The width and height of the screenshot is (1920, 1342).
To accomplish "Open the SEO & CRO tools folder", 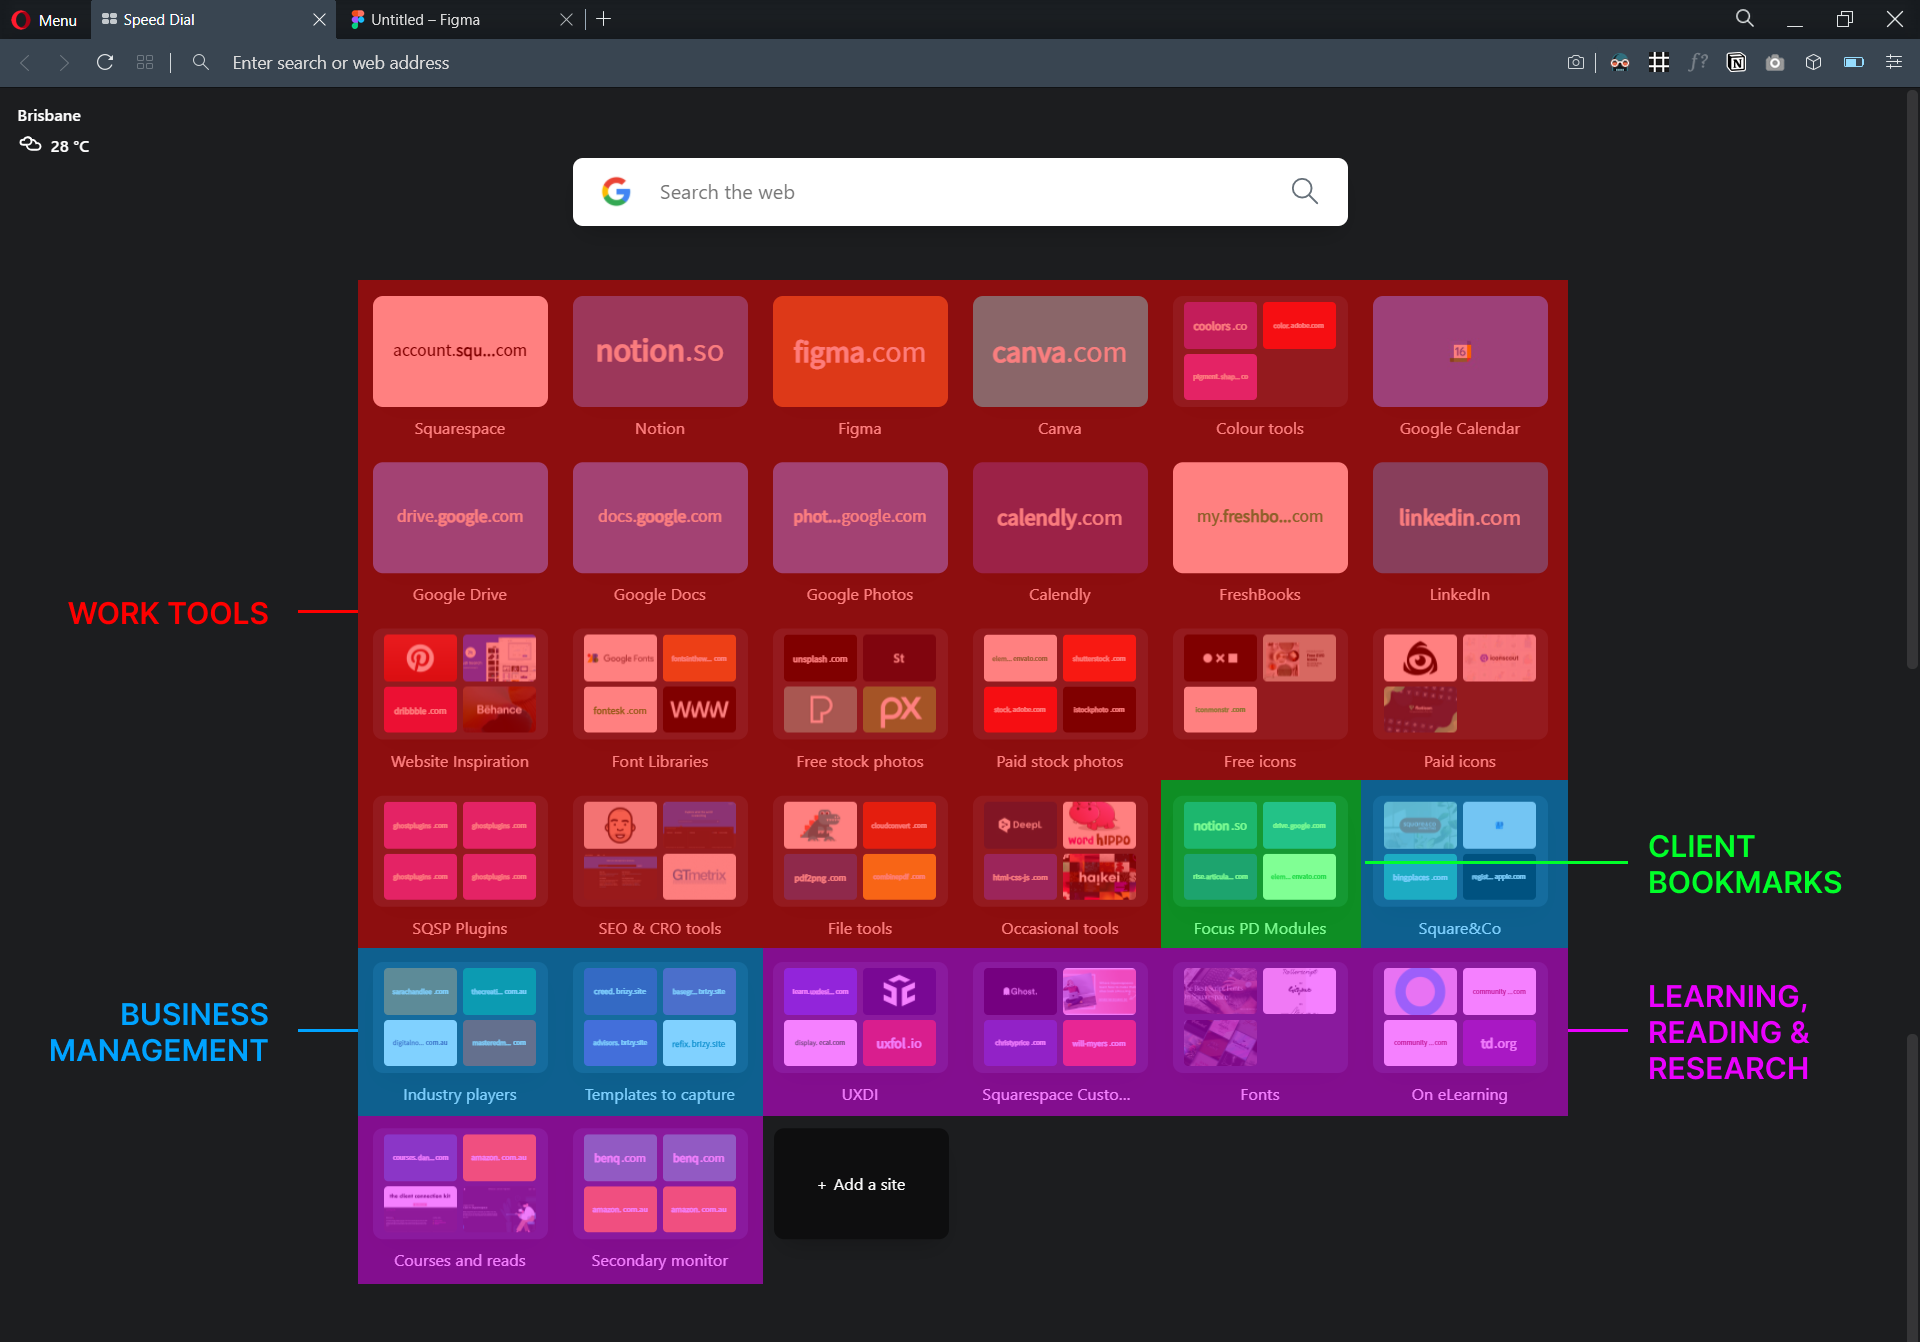I will pos(660,851).
